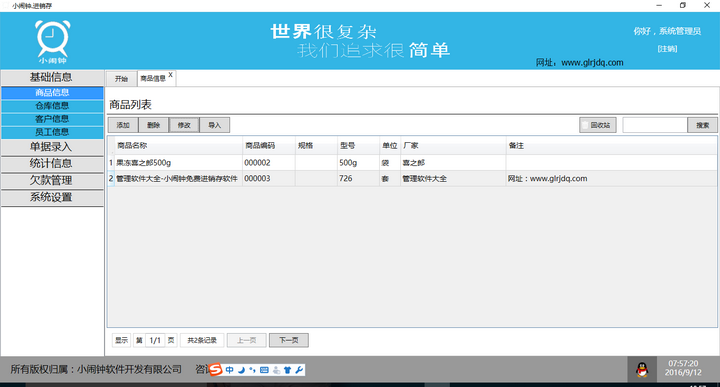
Task: Click the 单位 column header
Action: (x=390, y=146)
